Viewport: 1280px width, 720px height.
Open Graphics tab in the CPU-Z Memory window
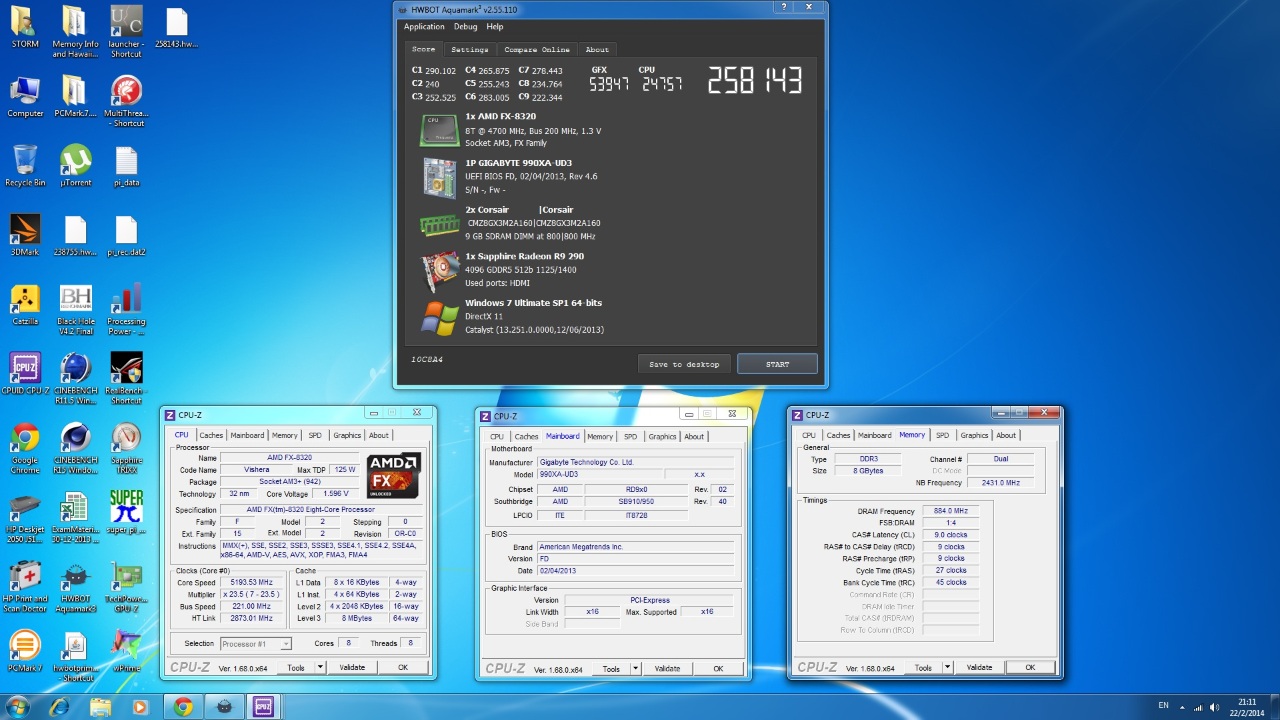[974, 435]
